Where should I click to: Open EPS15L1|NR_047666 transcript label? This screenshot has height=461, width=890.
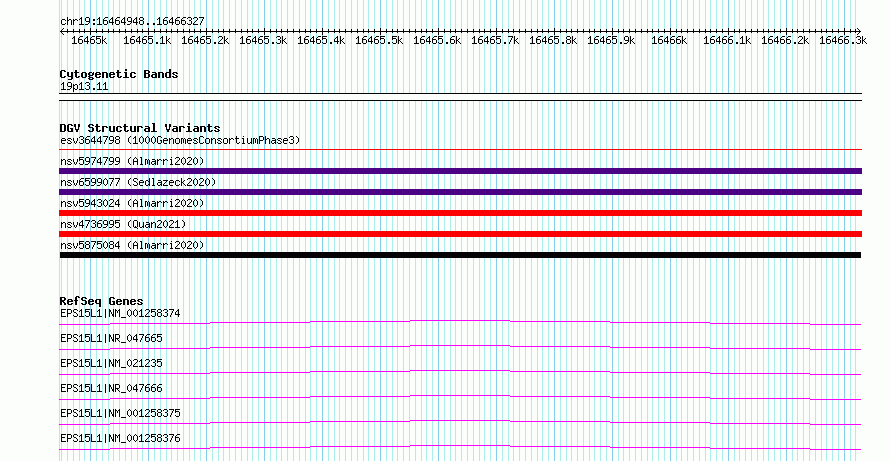111,388
